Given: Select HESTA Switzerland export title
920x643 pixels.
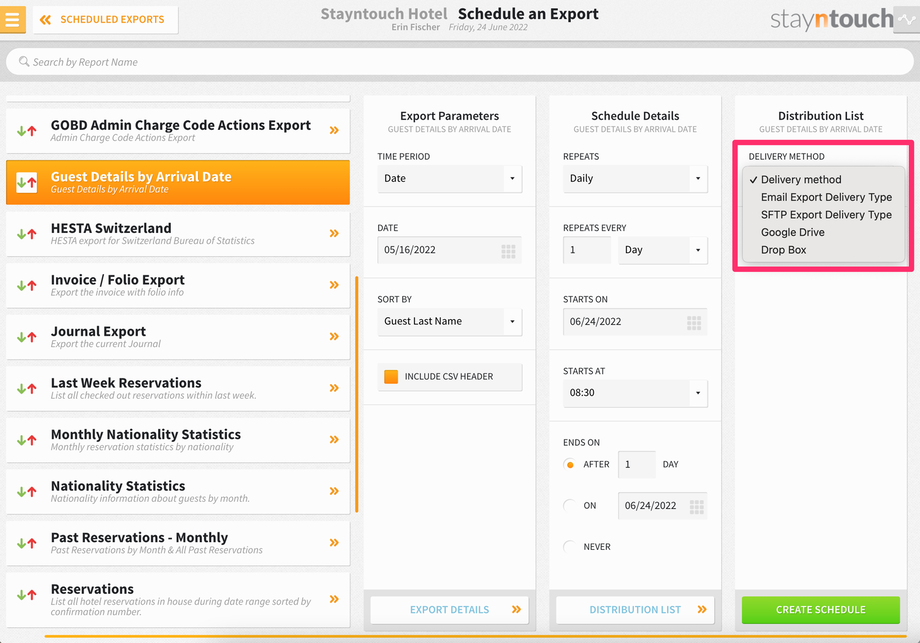Looking at the screenshot, I should [111, 228].
